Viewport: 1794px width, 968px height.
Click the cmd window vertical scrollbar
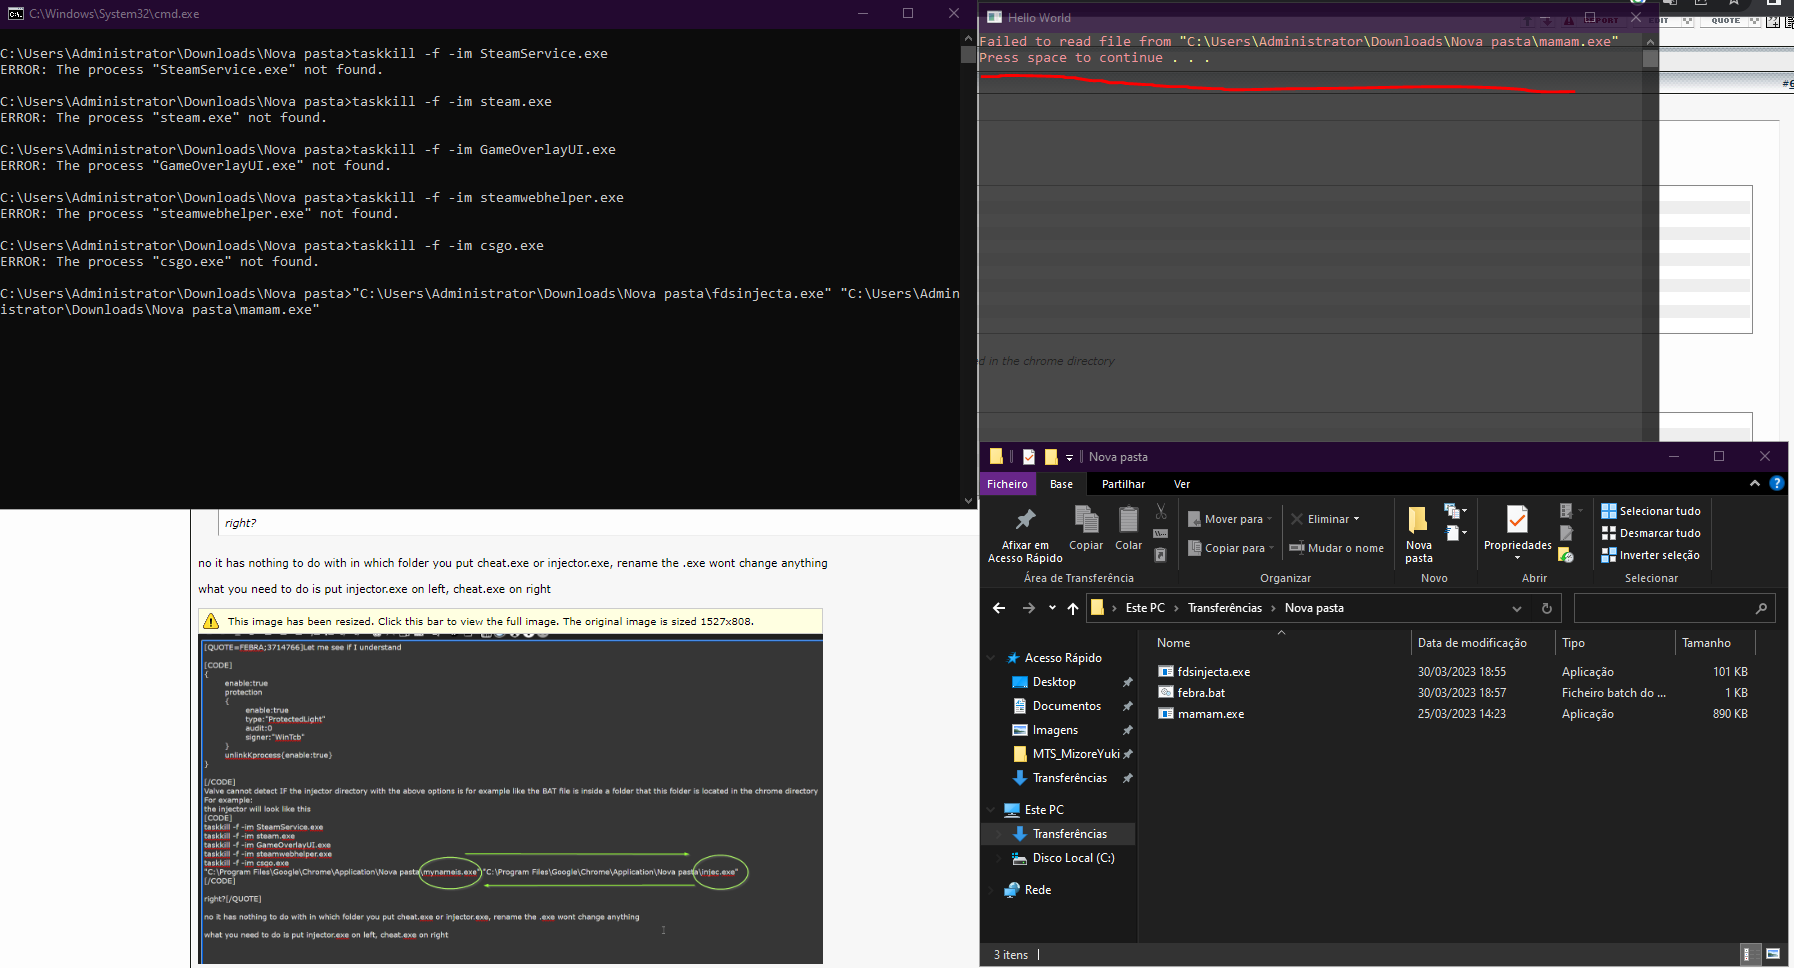tap(968, 270)
